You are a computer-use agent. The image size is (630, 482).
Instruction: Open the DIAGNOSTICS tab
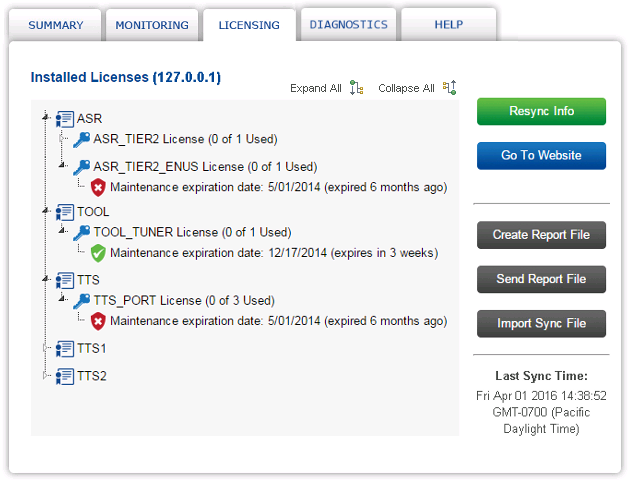[348, 25]
